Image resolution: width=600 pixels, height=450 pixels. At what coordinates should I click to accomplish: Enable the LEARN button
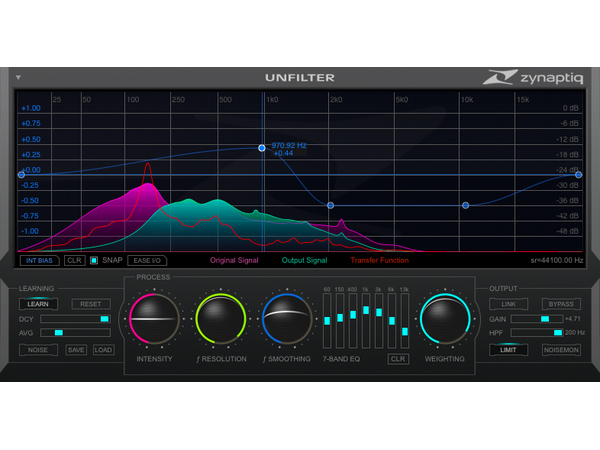point(38,304)
